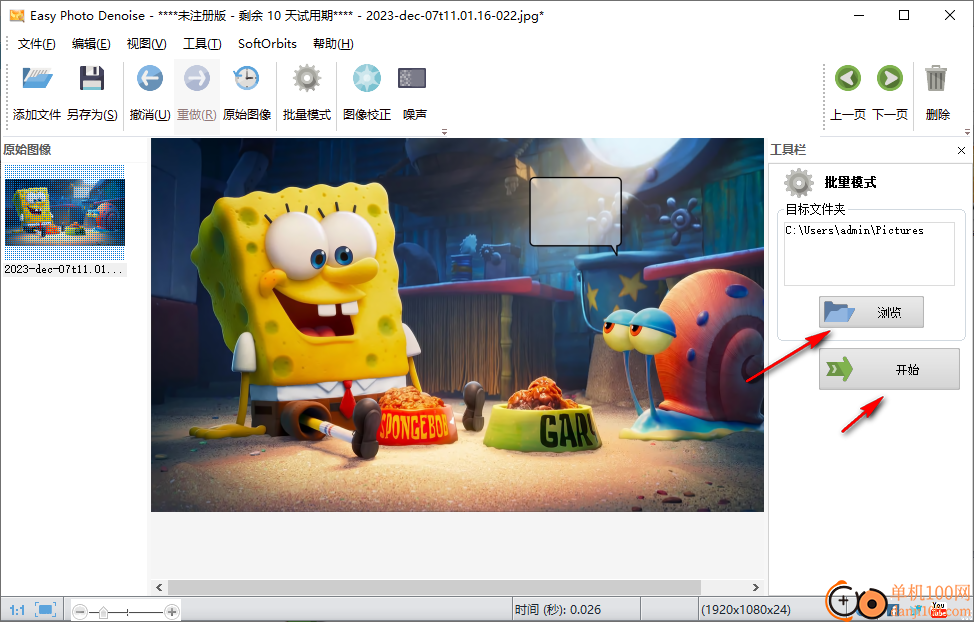974x622 pixels.
Task: Open the View (视图) menu
Action: pyautogui.click(x=146, y=43)
